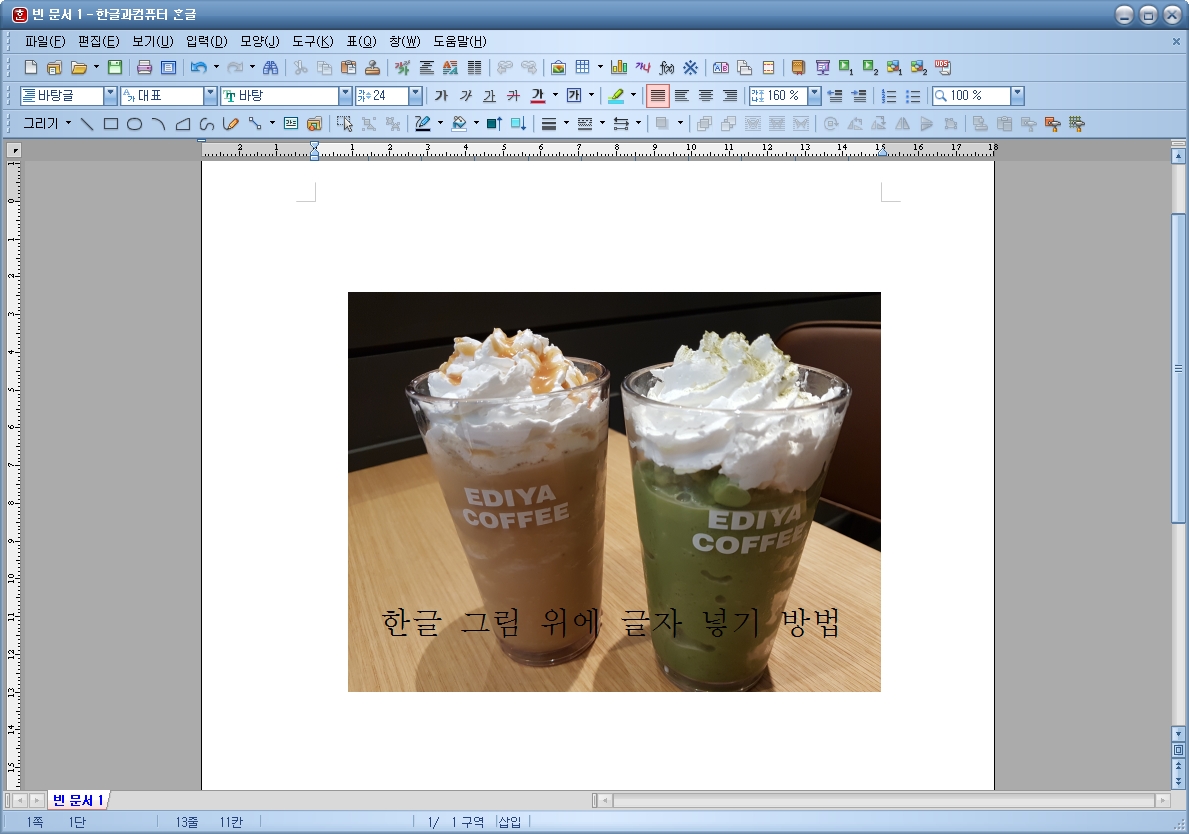
Task: Click the presentation screen icon
Action: click(x=822, y=67)
